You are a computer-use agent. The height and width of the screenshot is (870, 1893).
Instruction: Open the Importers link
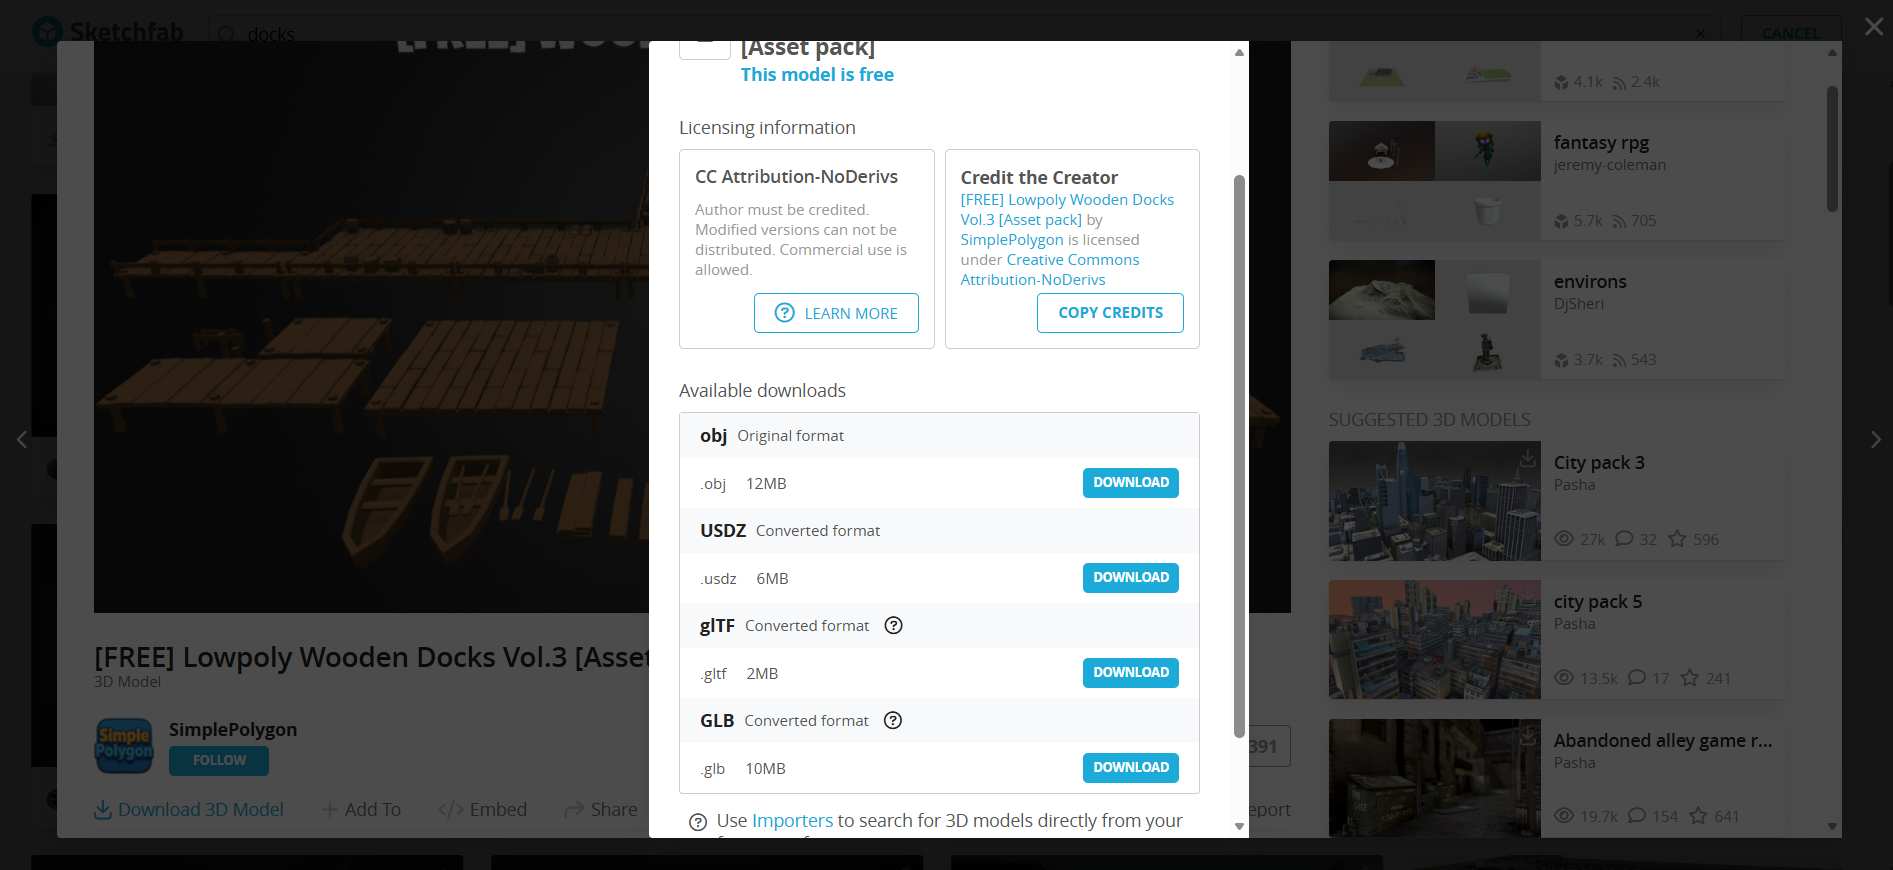[x=792, y=821]
